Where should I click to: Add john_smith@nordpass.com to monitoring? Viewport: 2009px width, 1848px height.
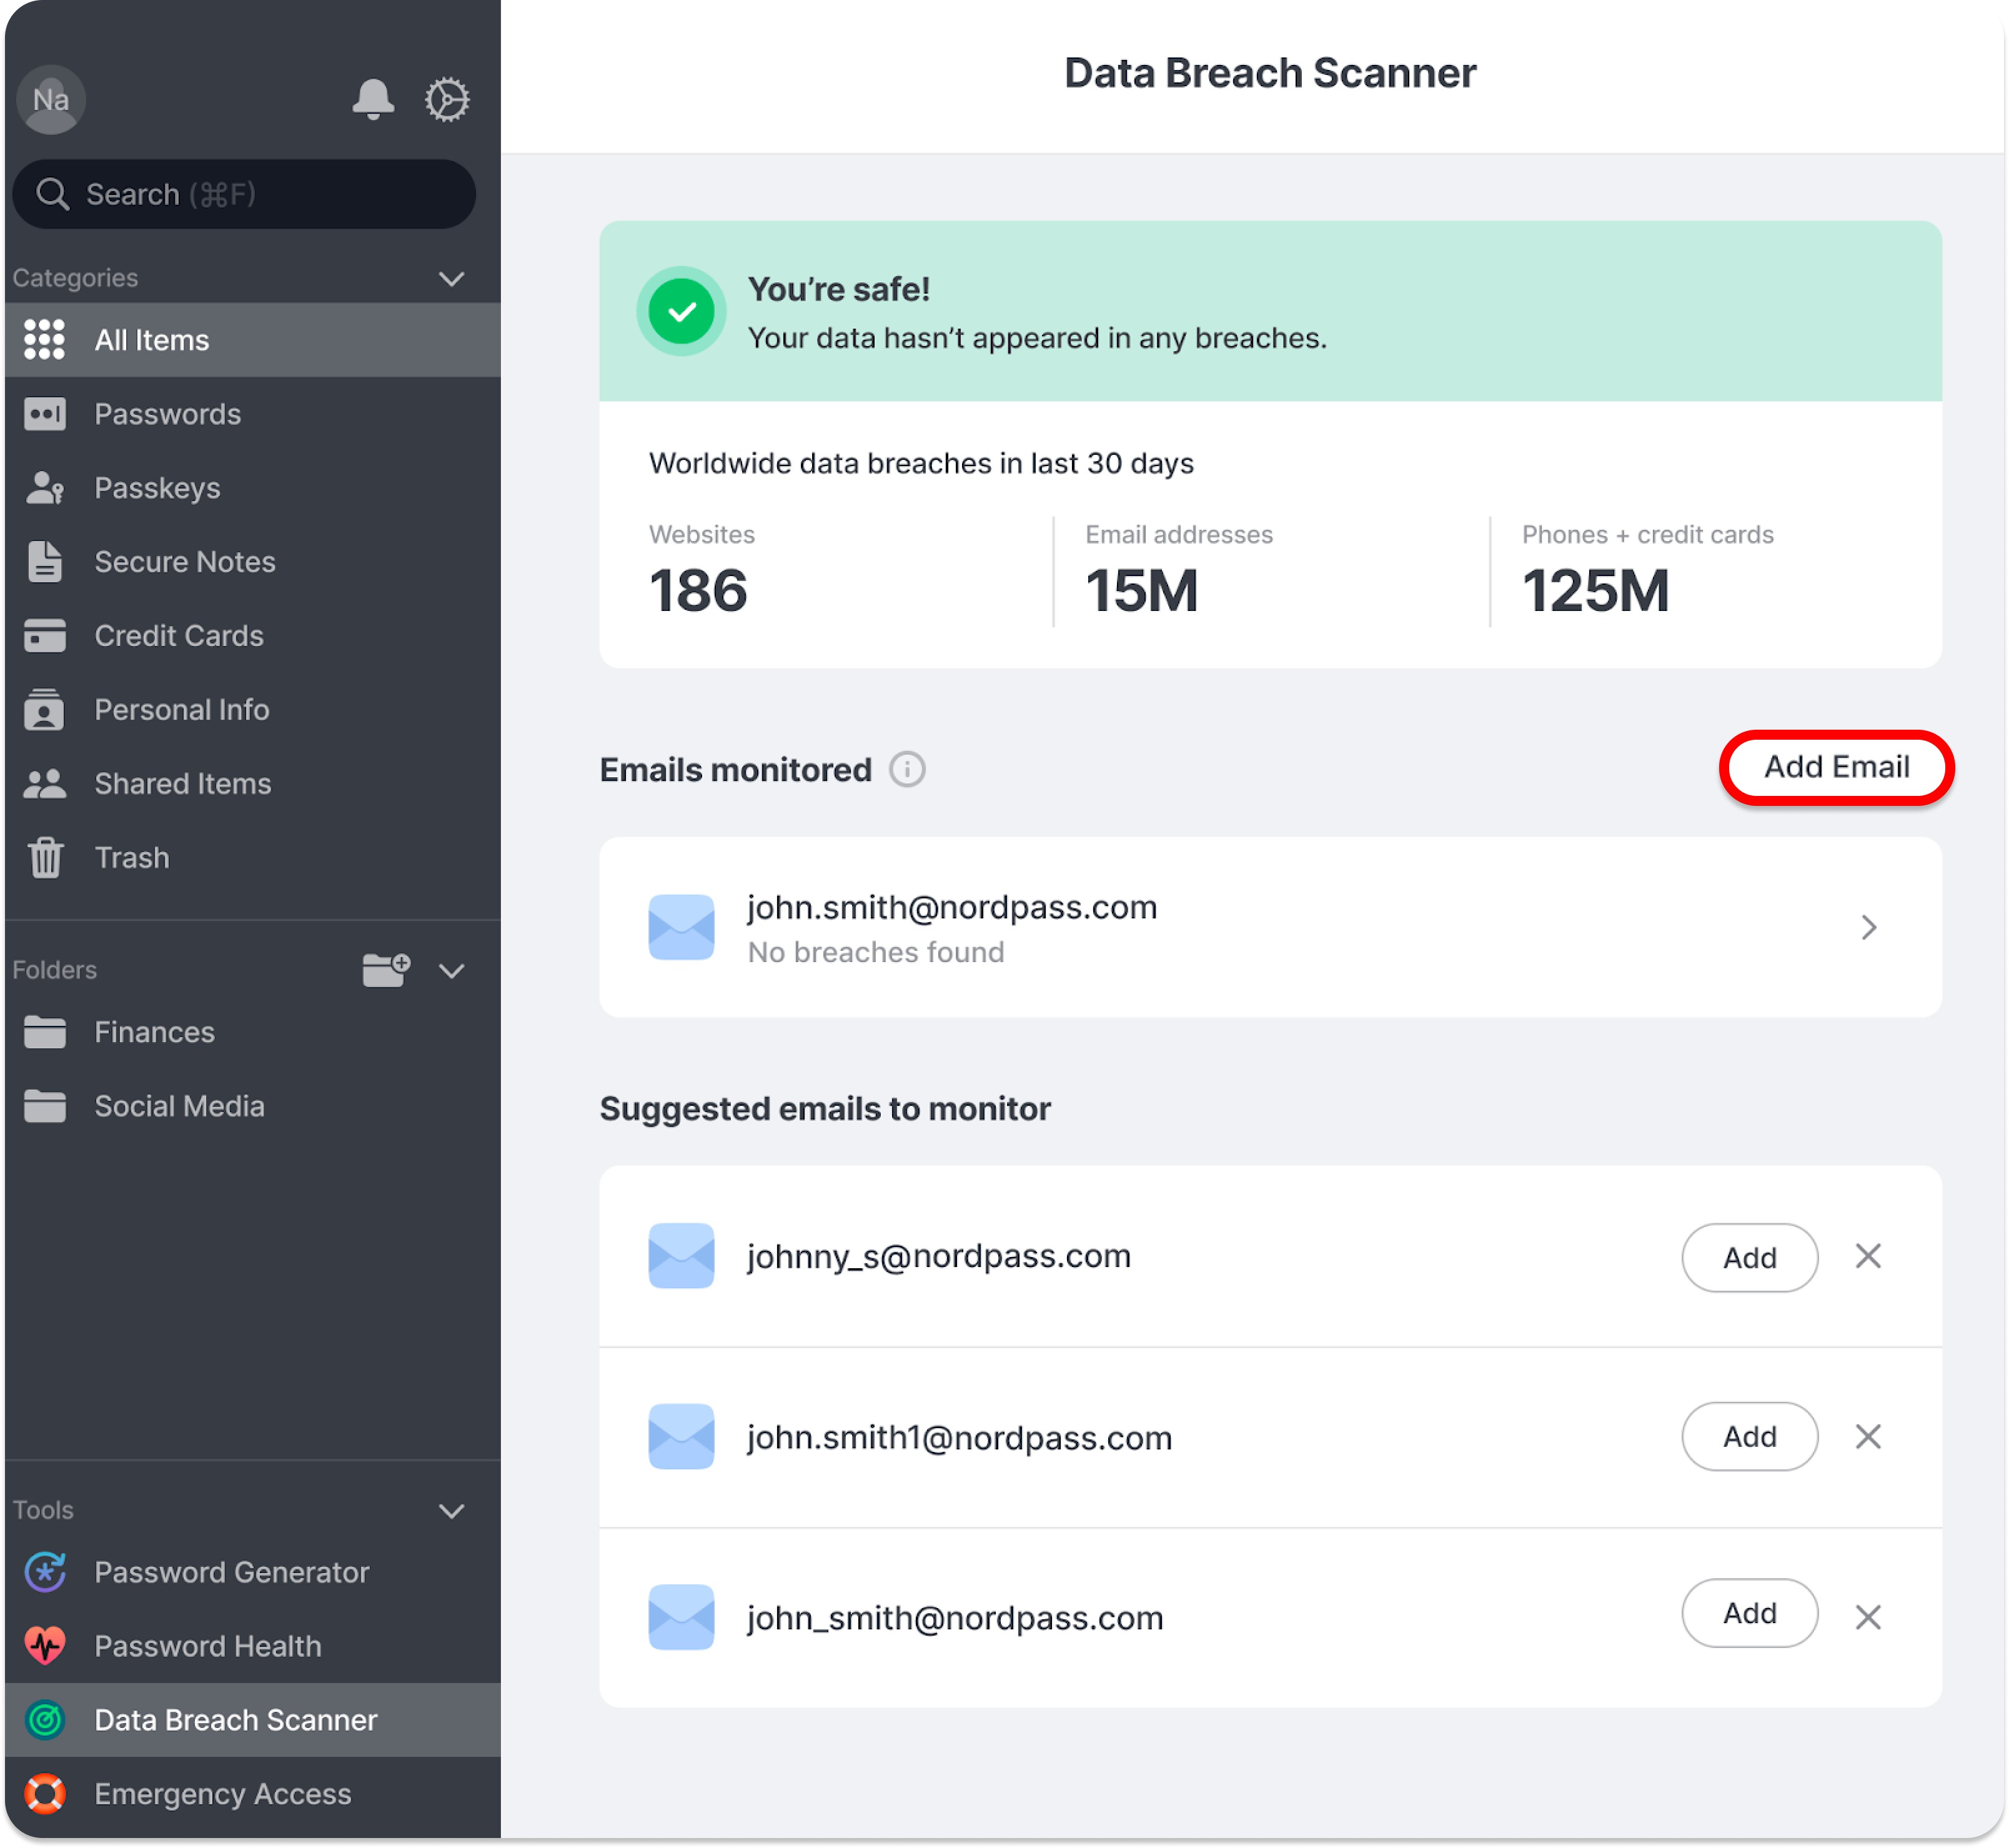point(1749,1613)
